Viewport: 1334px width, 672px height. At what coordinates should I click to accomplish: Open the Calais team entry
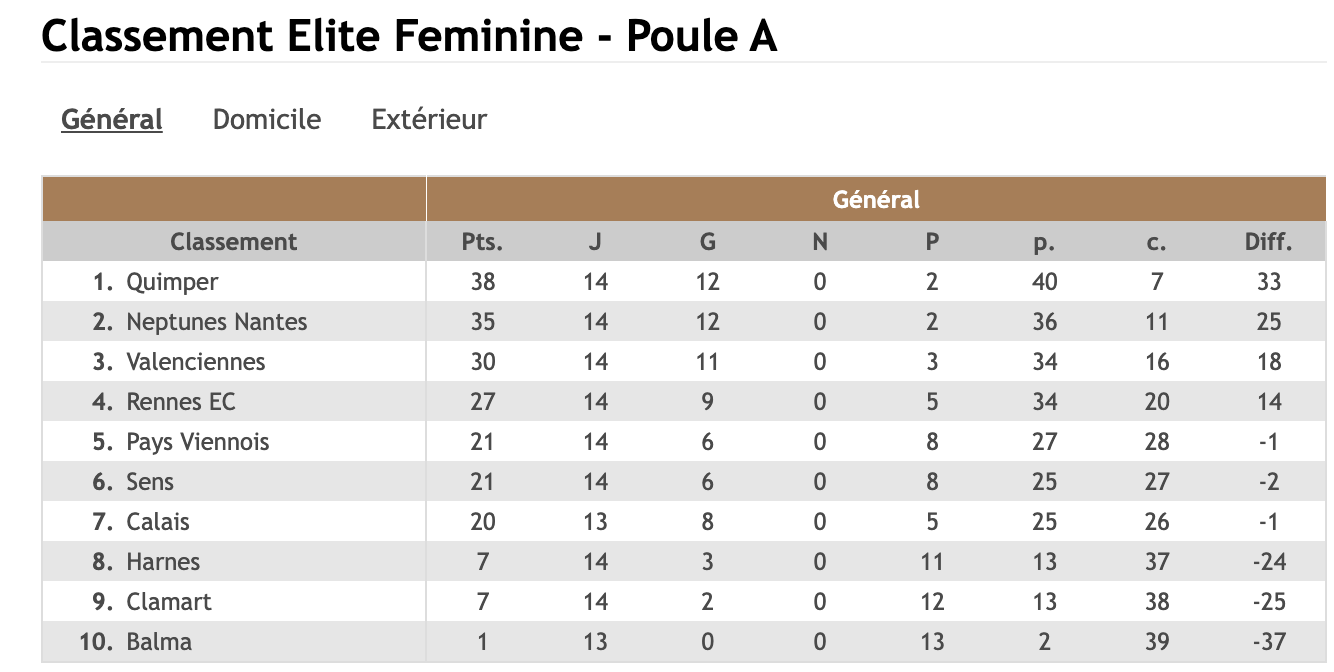click(x=157, y=522)
